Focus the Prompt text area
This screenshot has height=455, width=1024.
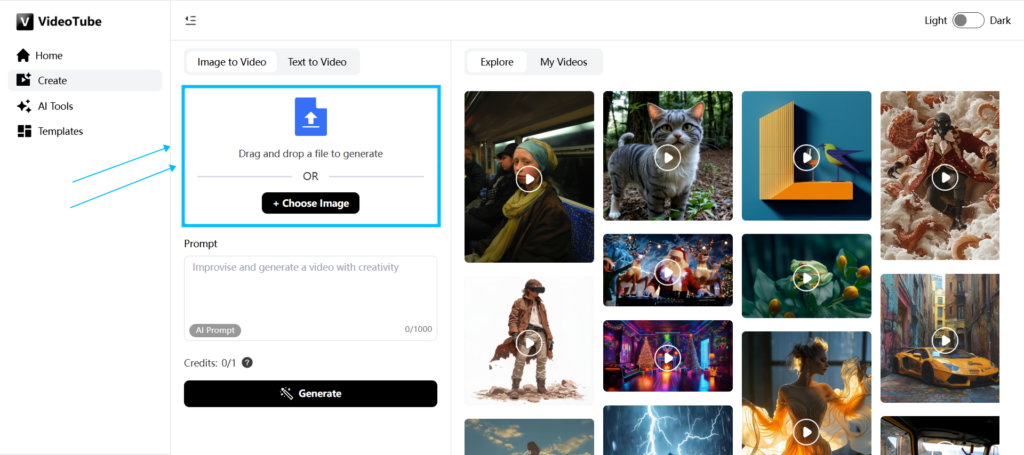click(x=311, y=298)
